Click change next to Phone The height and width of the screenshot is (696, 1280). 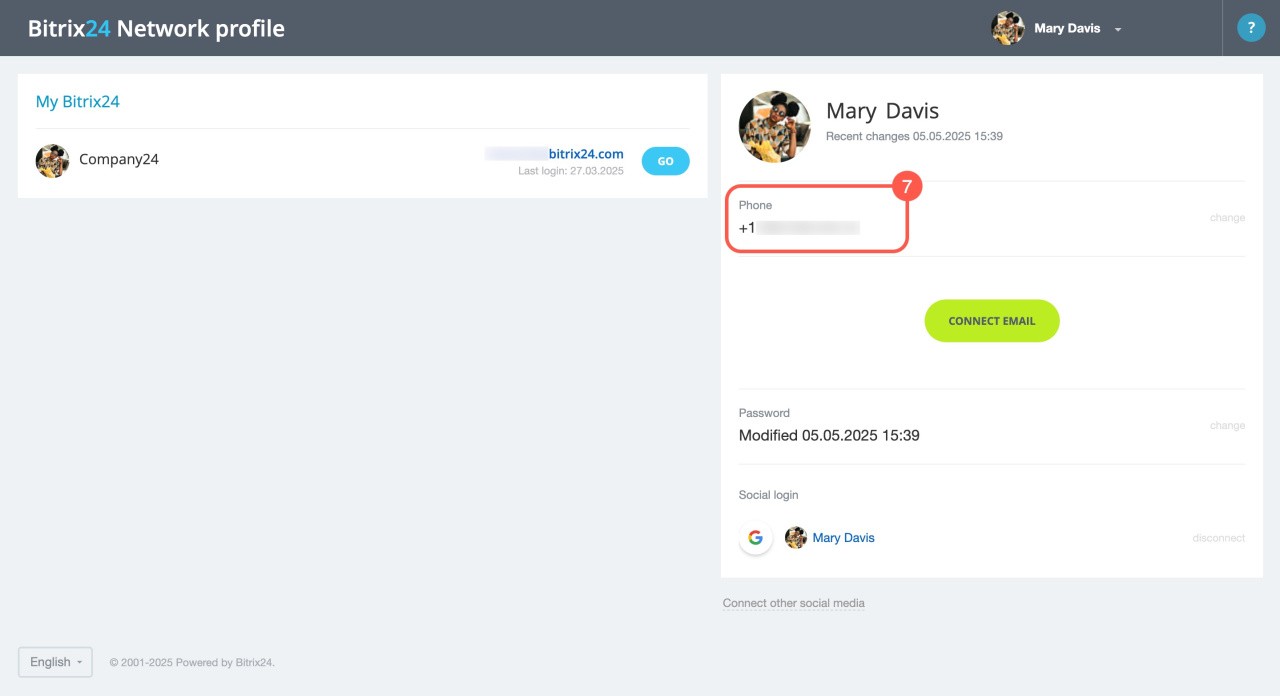click(x=1227, y=218)
